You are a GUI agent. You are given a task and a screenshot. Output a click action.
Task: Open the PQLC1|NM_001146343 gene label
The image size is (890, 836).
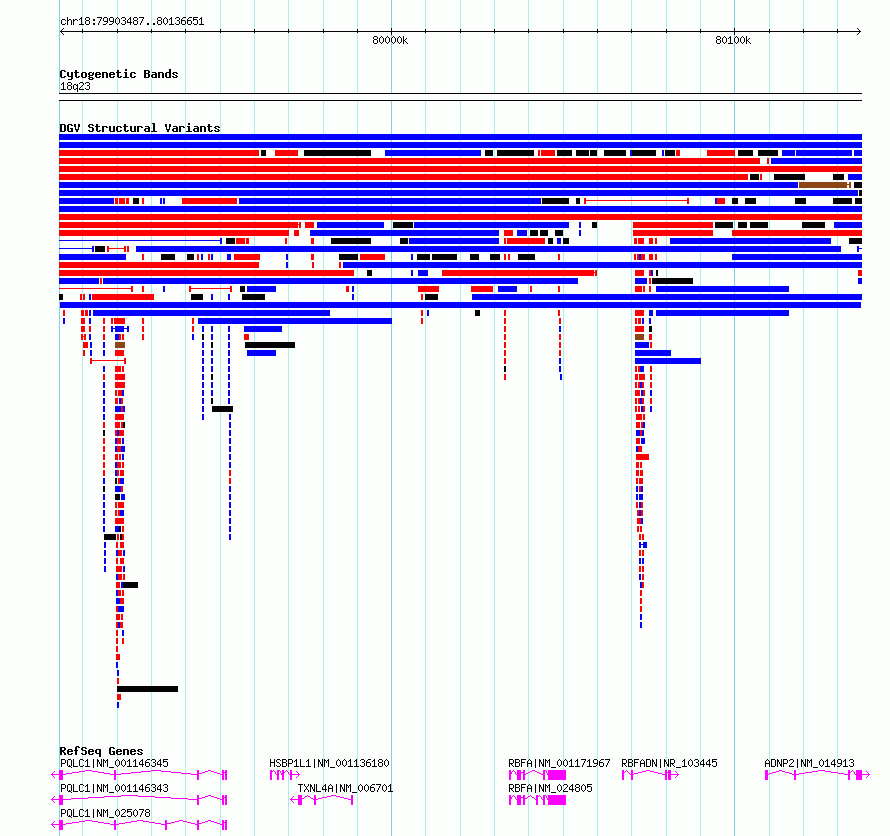[114, 788]
